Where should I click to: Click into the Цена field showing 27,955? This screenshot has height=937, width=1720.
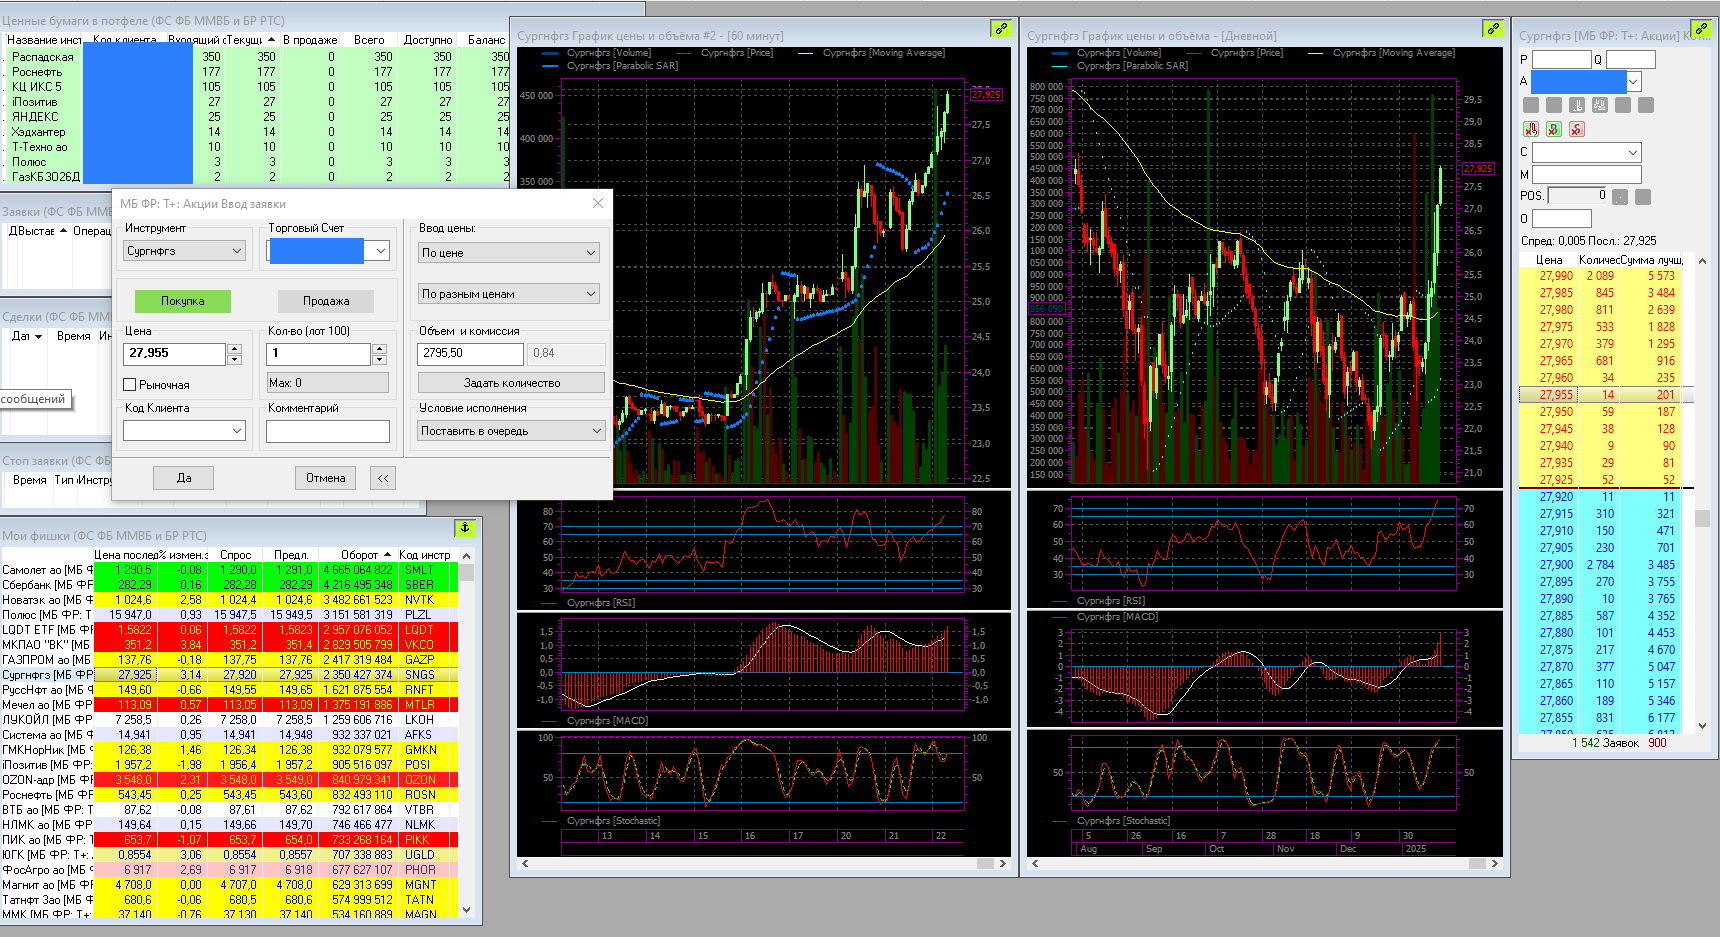tap(175, 353)
